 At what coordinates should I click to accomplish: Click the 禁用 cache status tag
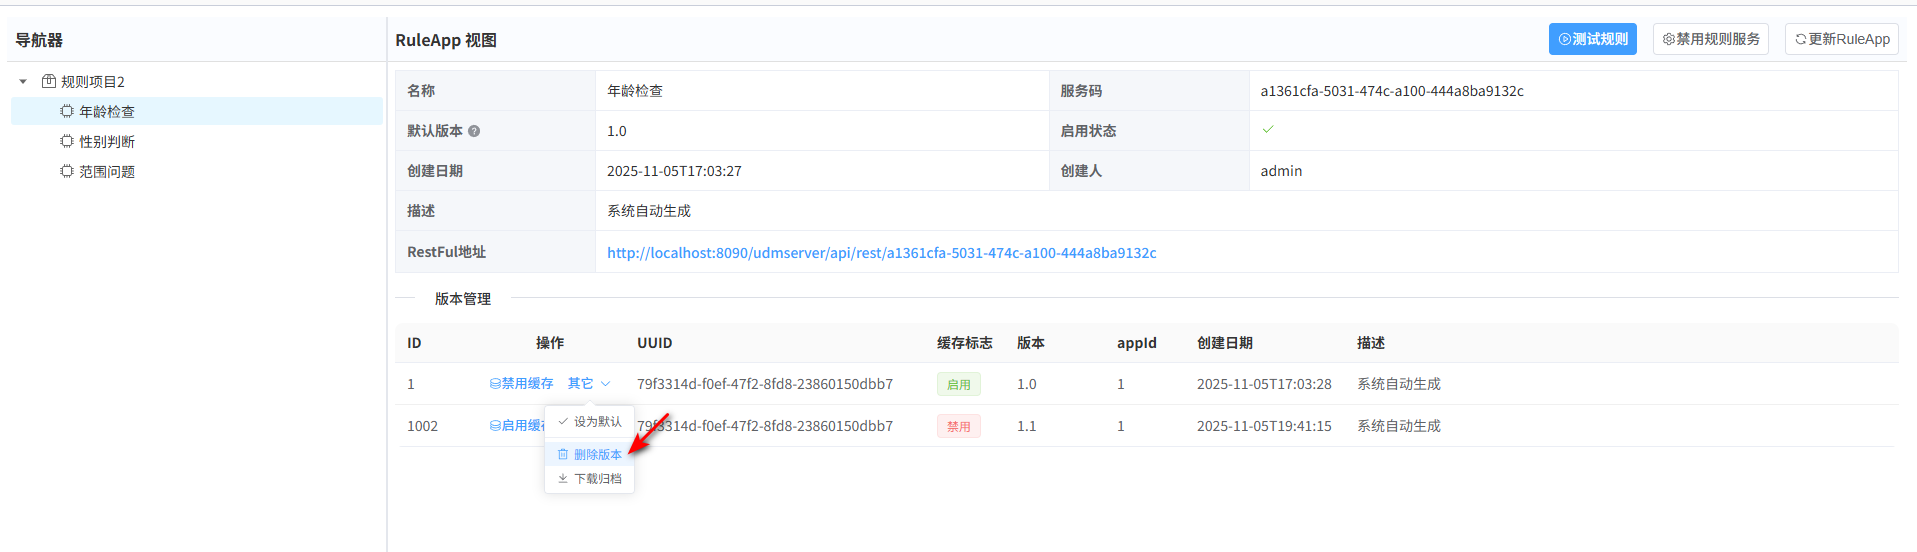click(958, 426)
